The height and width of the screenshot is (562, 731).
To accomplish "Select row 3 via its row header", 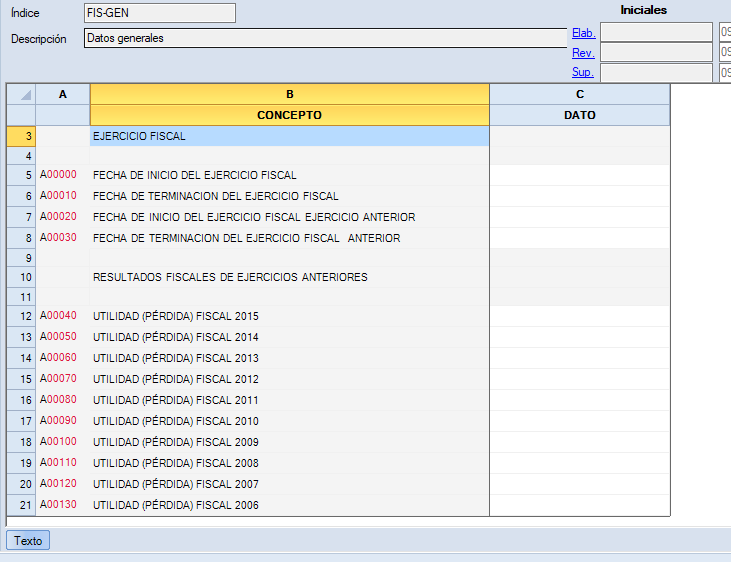I will coord(21,136).
